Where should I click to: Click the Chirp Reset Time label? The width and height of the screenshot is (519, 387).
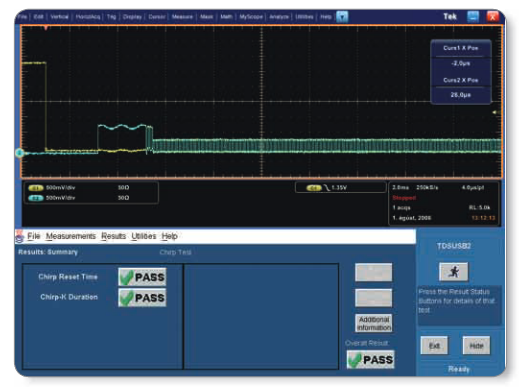tap(68, 277)
